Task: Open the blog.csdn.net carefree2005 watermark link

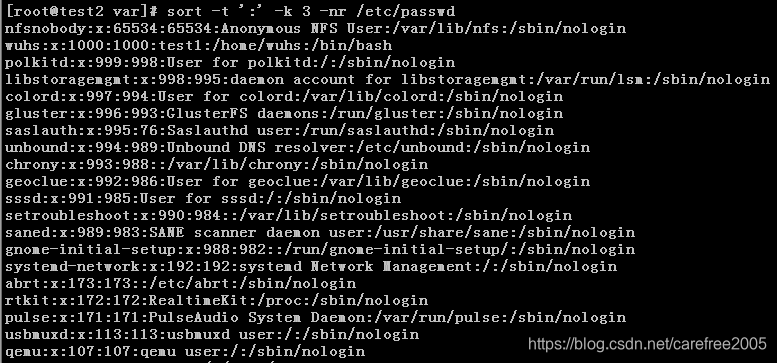Action: point(647,344)
